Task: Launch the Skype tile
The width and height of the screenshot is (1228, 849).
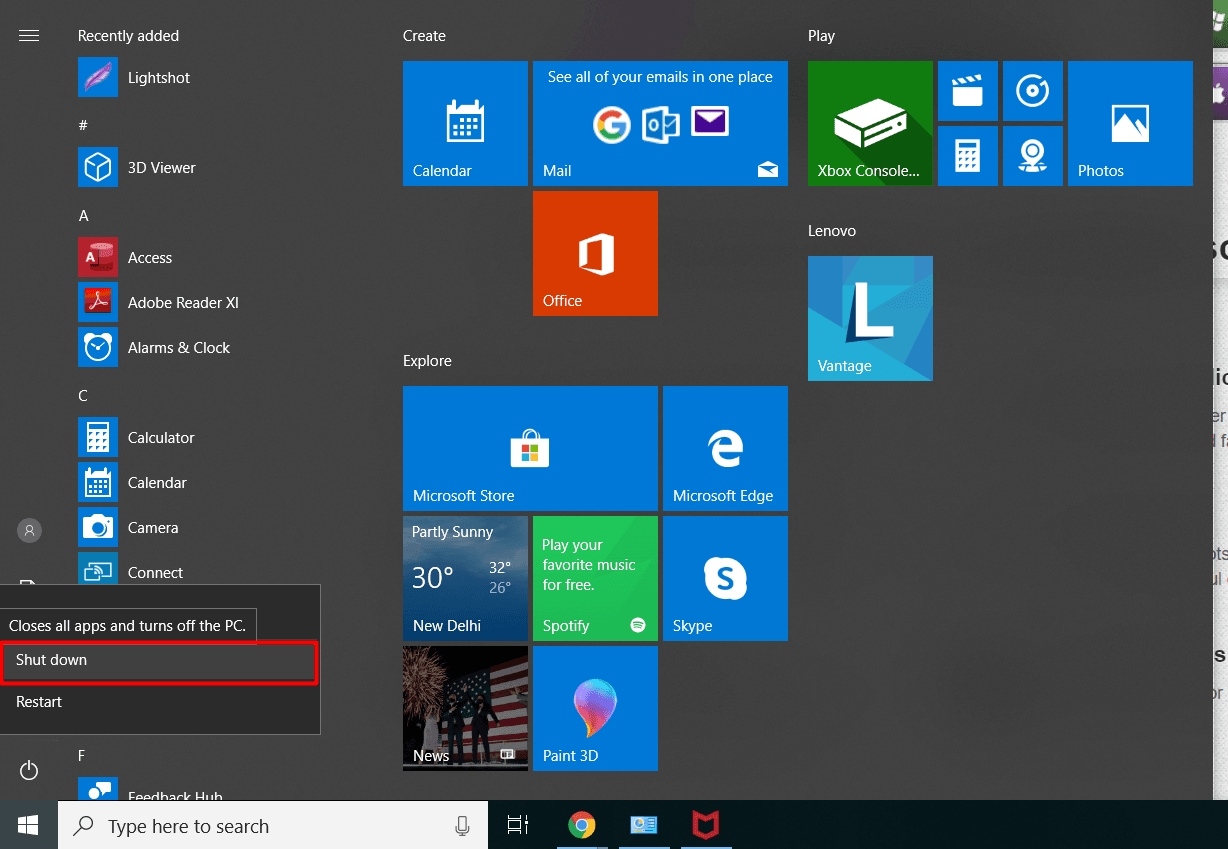Action: point(725,578)
